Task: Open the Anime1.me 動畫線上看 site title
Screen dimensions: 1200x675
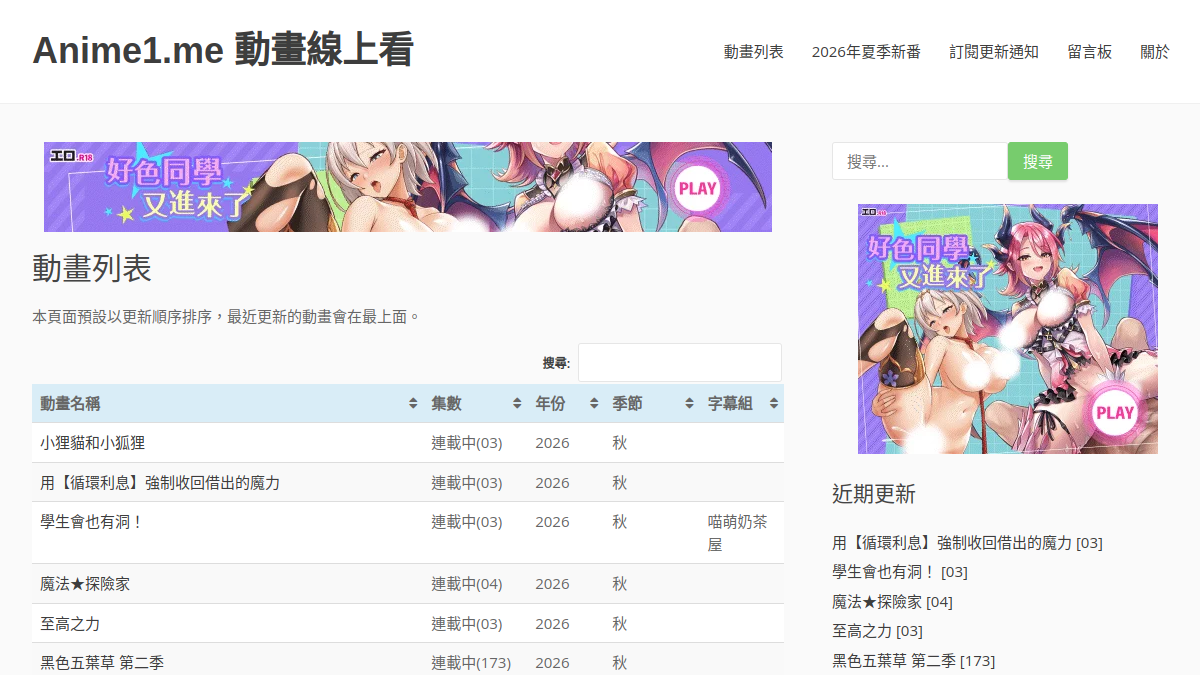Action: click(223, 49)
